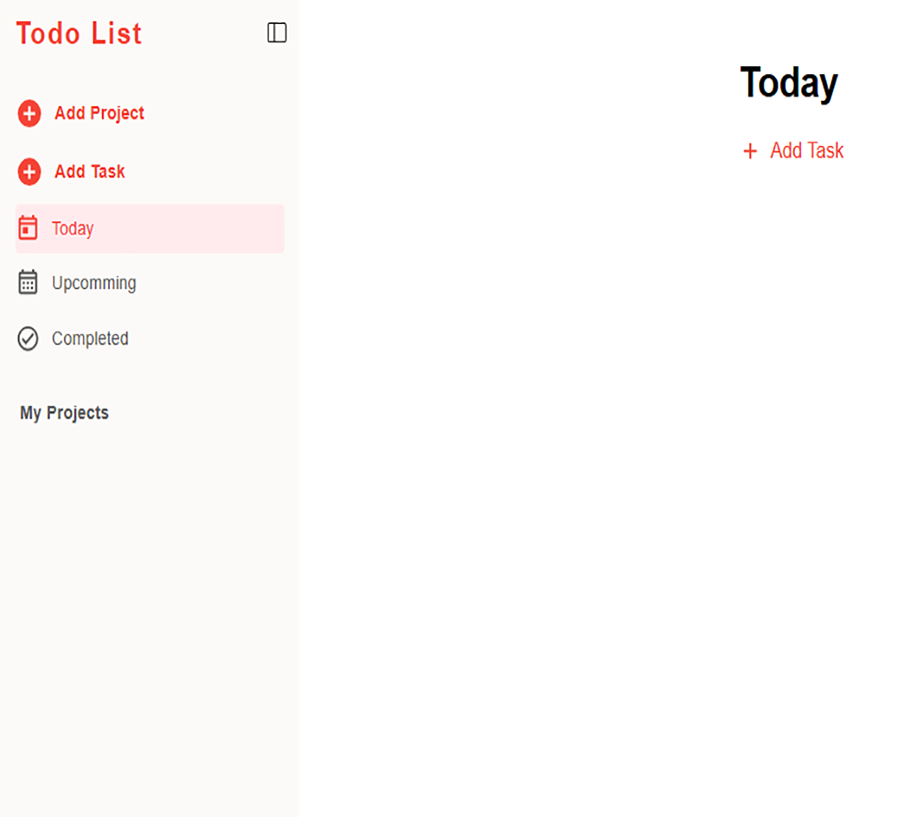Click the plus icon under the Today heading
The width and height of the screenshot is (923, 817).
[x=750, y=151]
